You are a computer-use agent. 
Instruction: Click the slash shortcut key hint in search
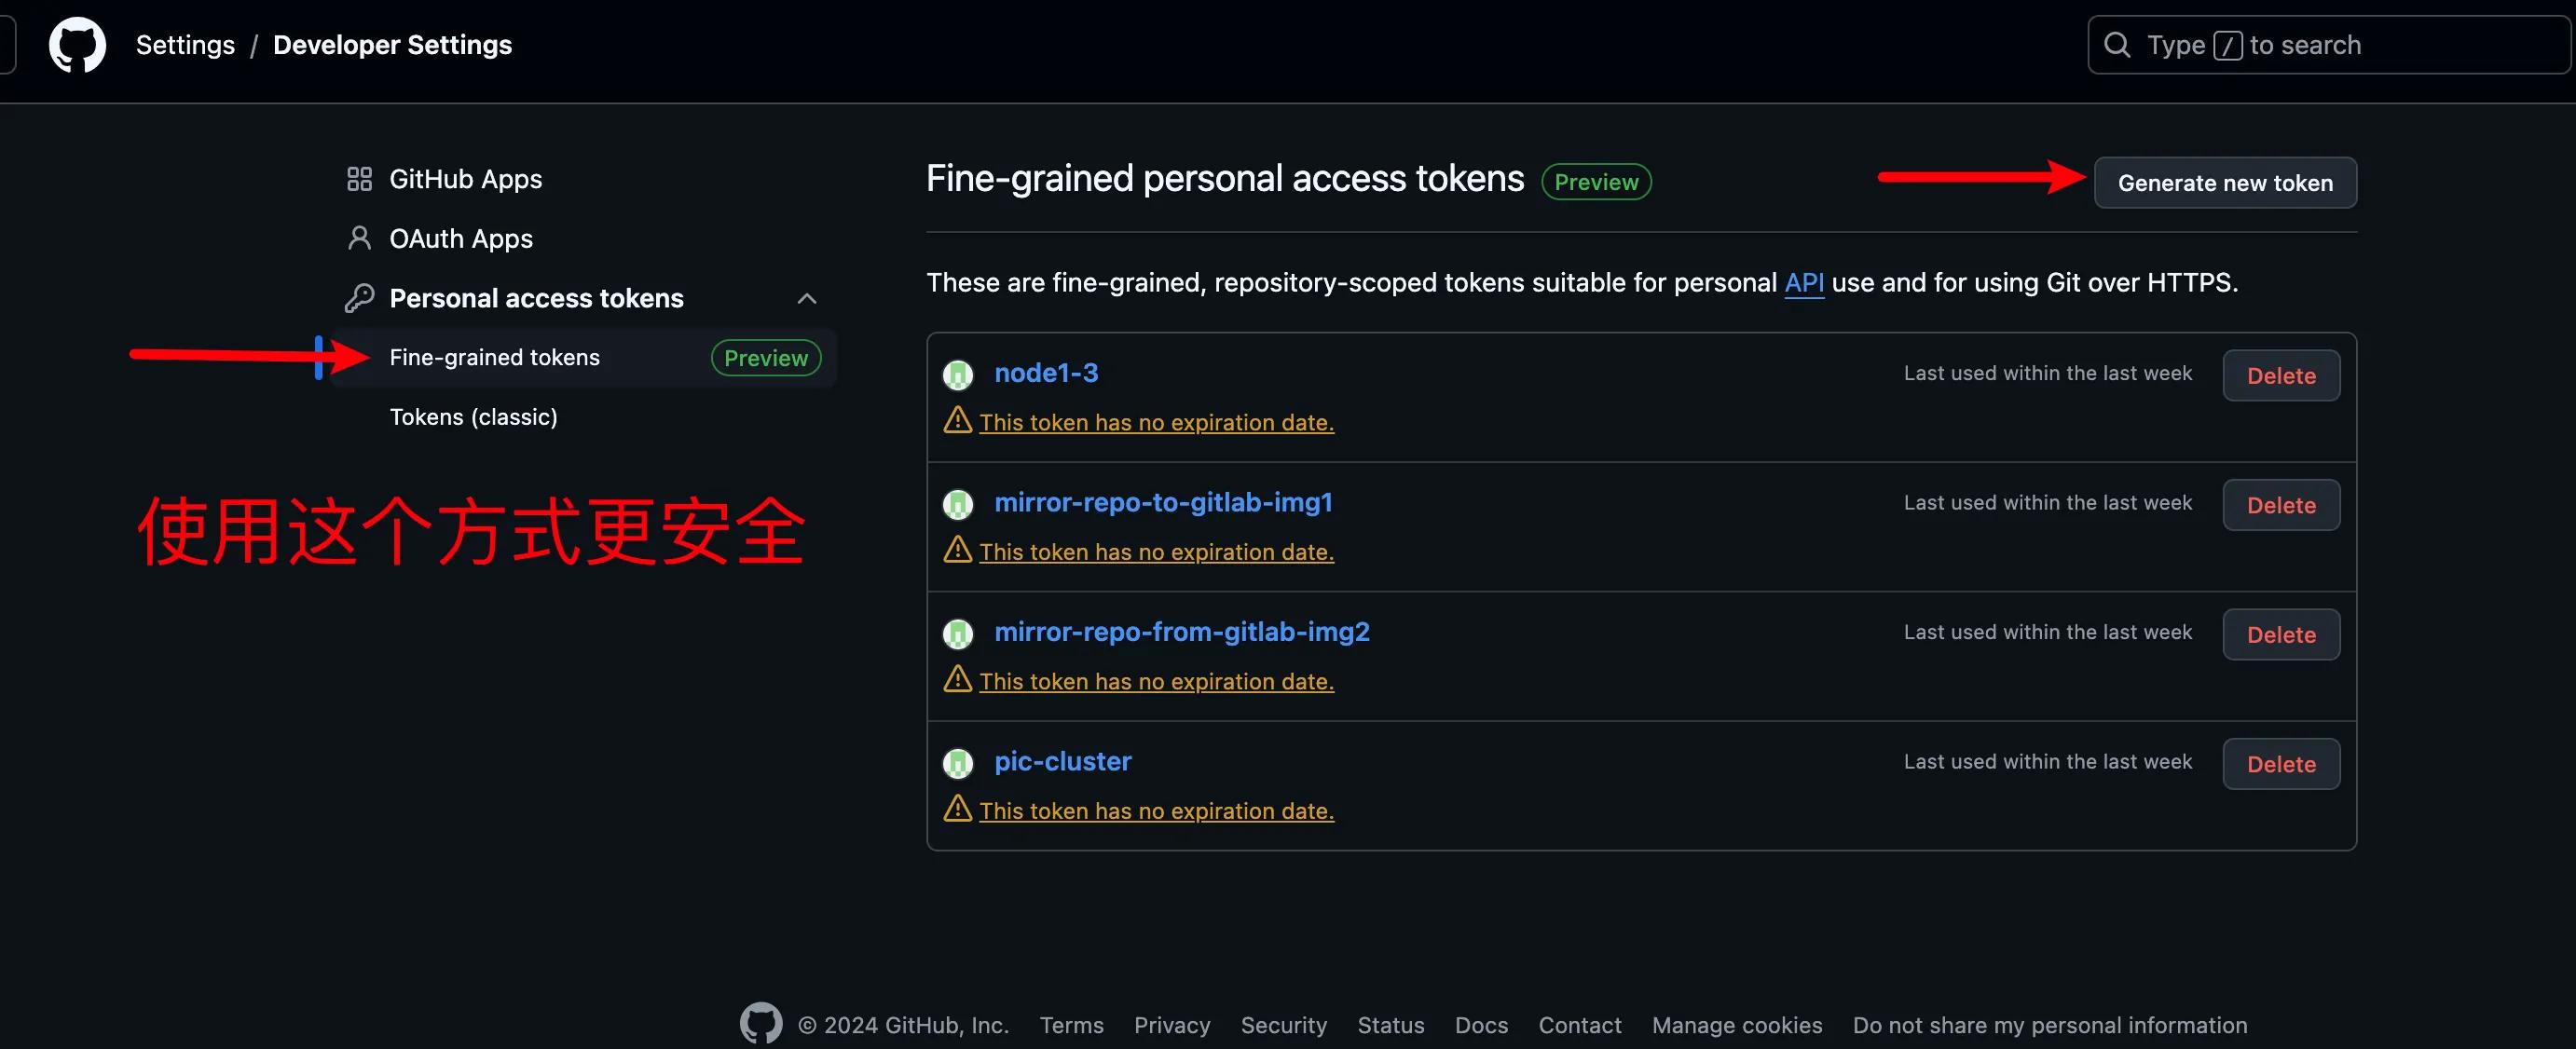pyautogui.click(x=2228, y=46)
